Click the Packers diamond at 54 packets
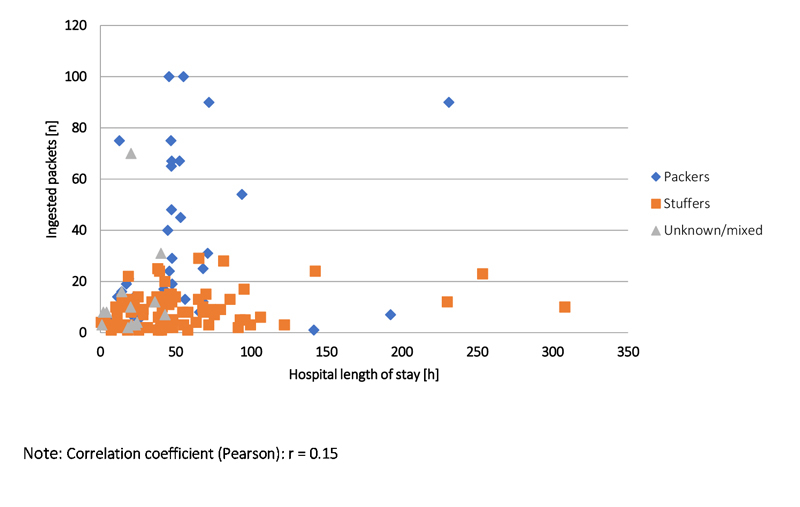This screenshot has height=507, width=800. click(241, 194)
